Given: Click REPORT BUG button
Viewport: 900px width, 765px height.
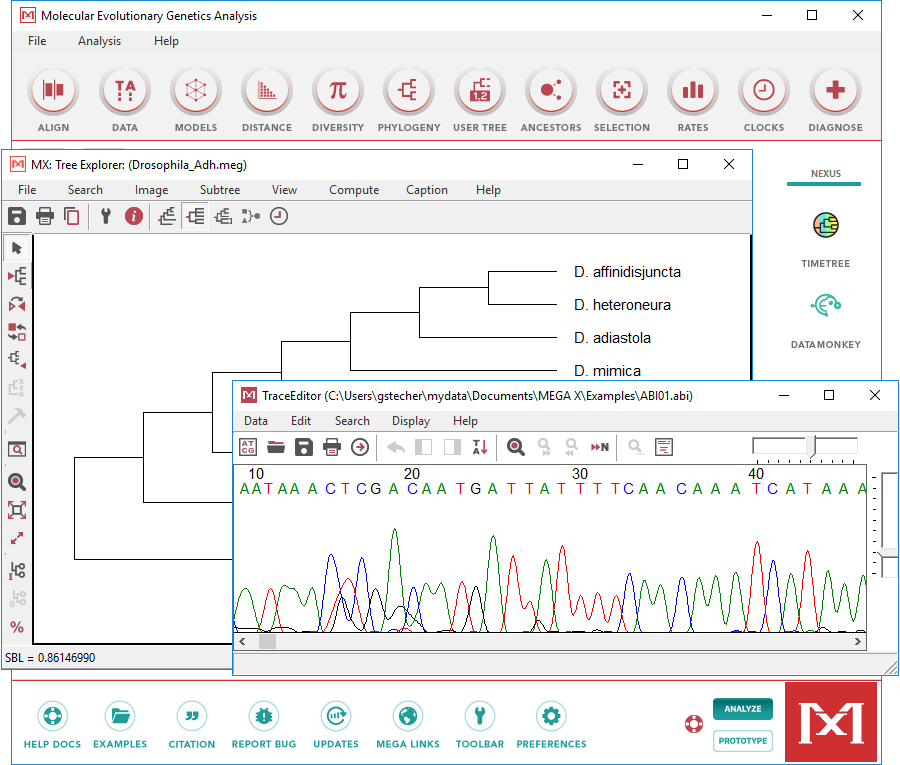Looking at the screenshot, I should pyautogui.click(x=264, y=725).
